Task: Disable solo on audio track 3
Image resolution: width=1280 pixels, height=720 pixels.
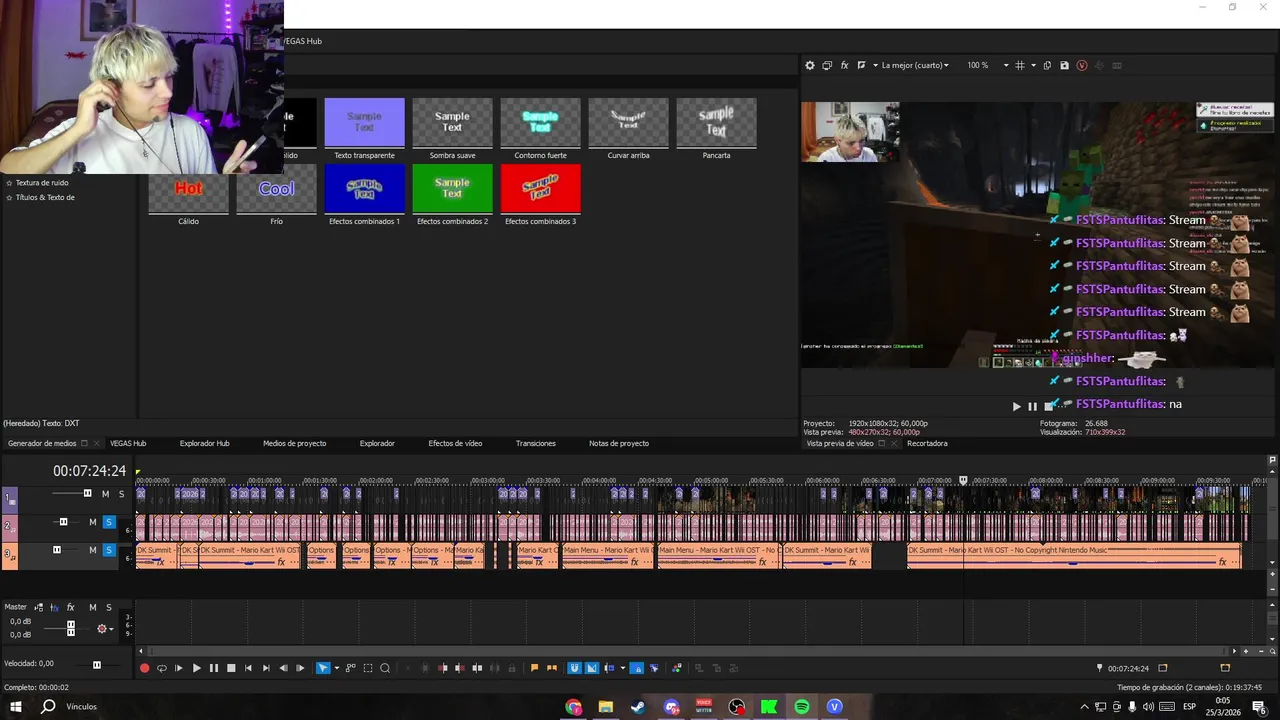Action: (109, 550)
